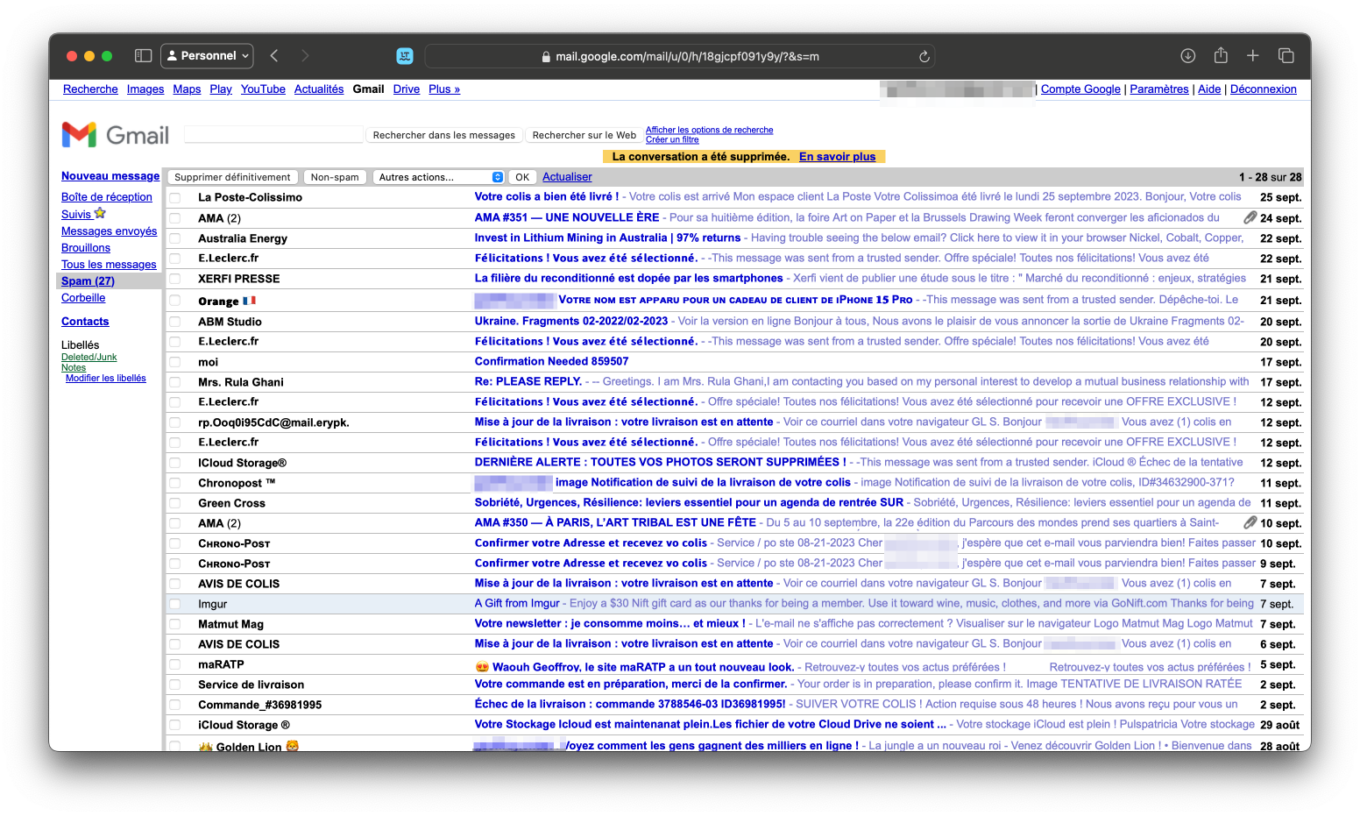1360x816 pixels.
Task: Open the 'Autres actions...' dropdown
Action: pyautogui.click(x=439, y=177)
